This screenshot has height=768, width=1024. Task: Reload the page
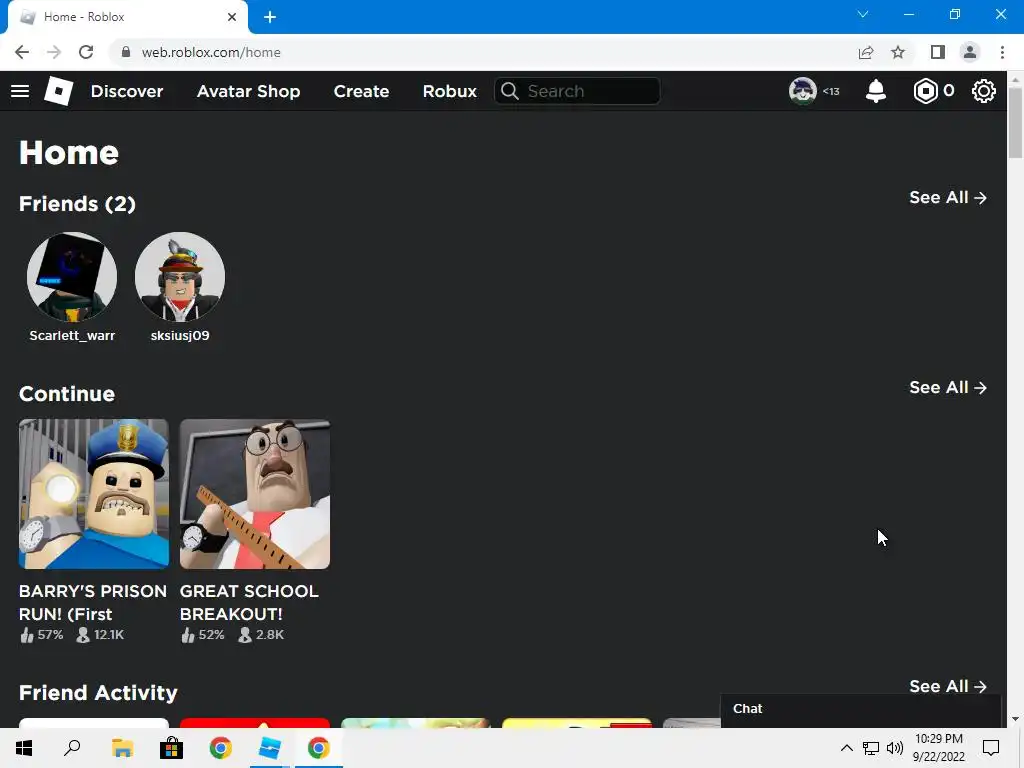86,52
